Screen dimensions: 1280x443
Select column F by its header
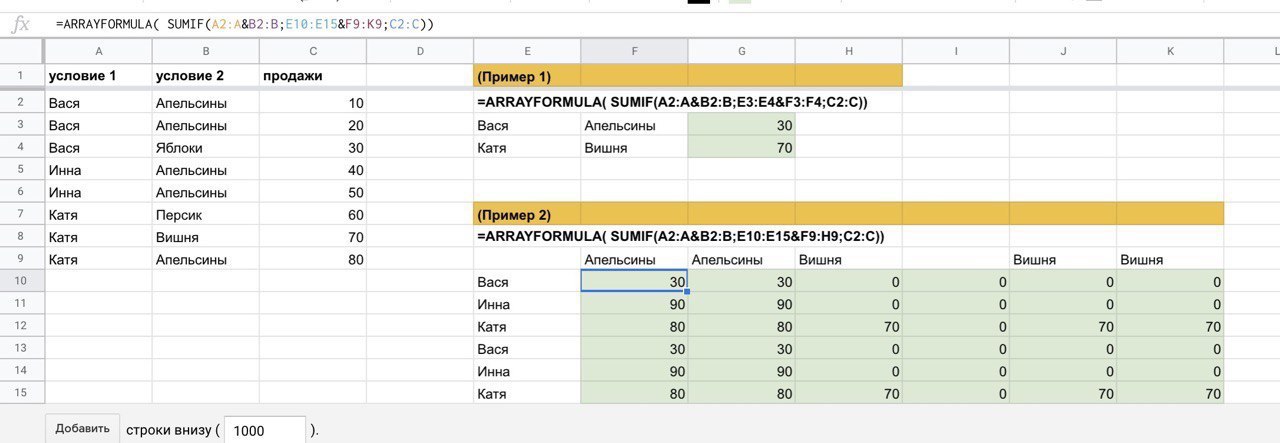point(634,51)
